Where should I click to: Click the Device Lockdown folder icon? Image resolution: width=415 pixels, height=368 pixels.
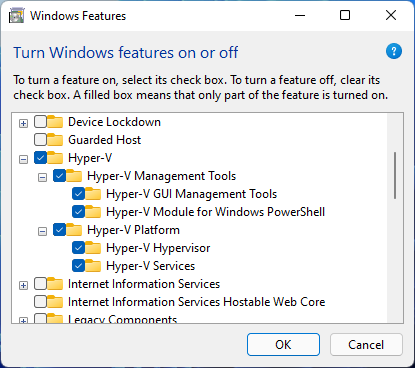(55, 122)
